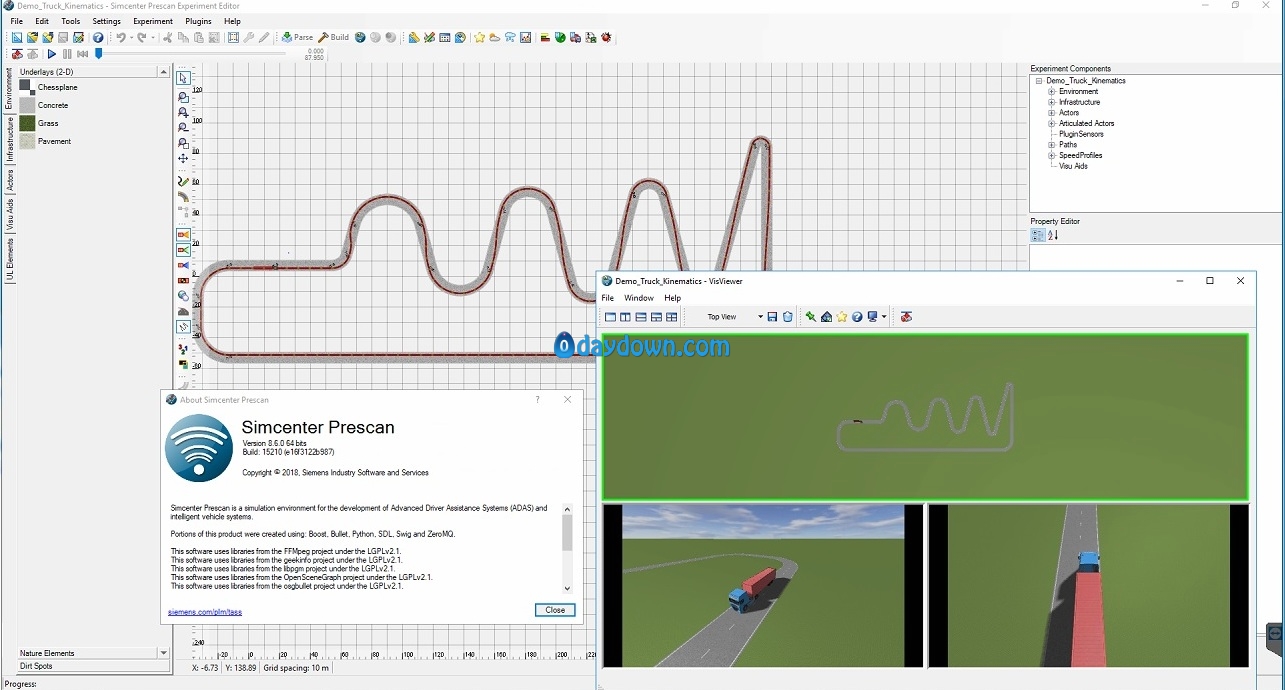Click the home view icon in VisViewer

pyautogui.click(x=826, y=317)
